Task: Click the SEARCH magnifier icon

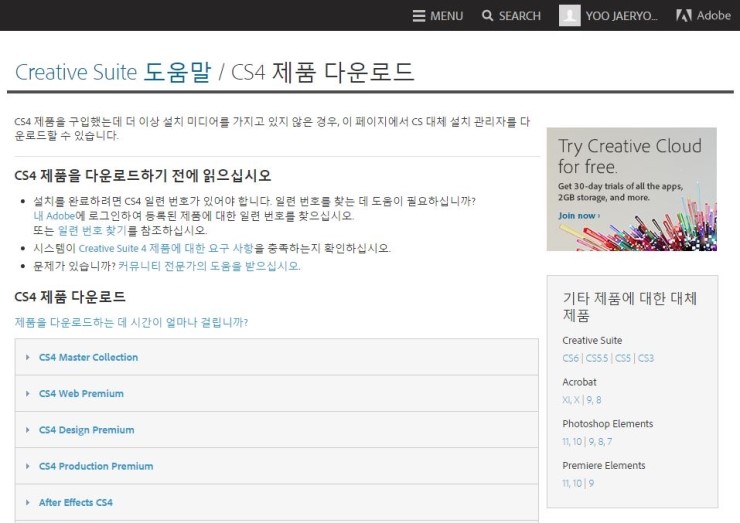Action: click(488, 16)
